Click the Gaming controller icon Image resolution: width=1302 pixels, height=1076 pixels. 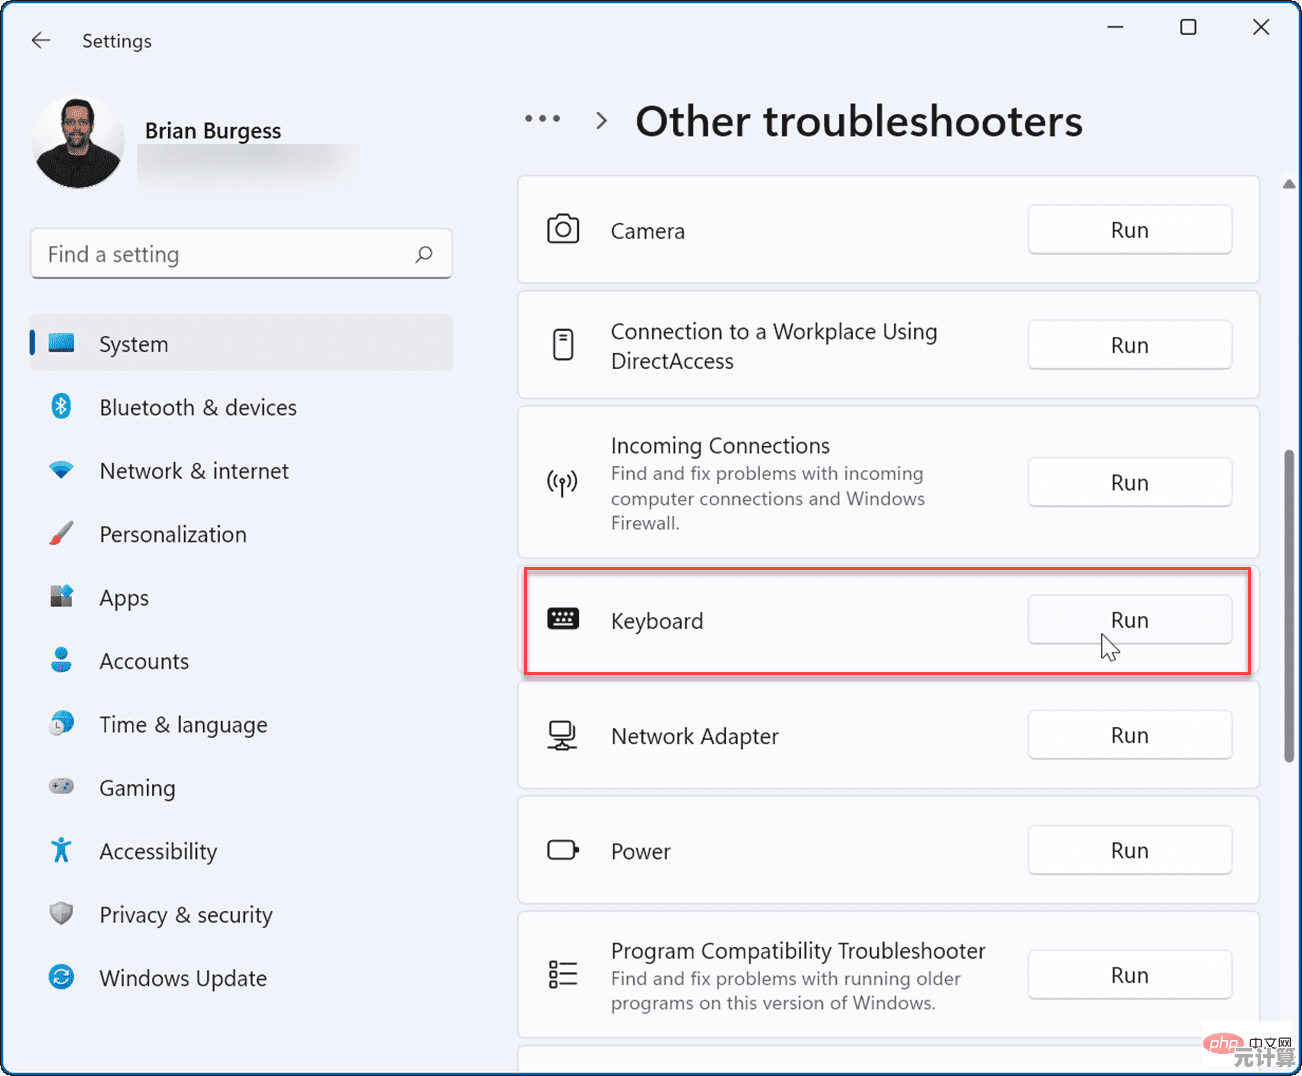[x=61, y=788]
